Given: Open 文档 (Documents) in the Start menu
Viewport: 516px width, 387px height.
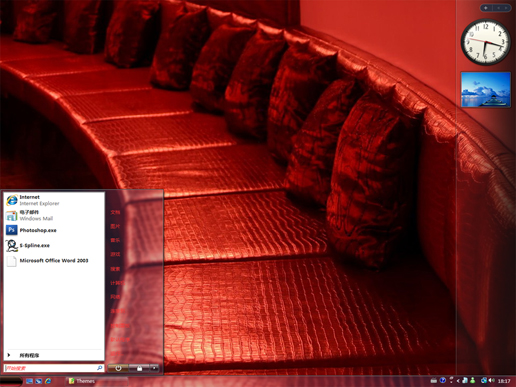Looking at the screenshot, I should click(115, 212).
